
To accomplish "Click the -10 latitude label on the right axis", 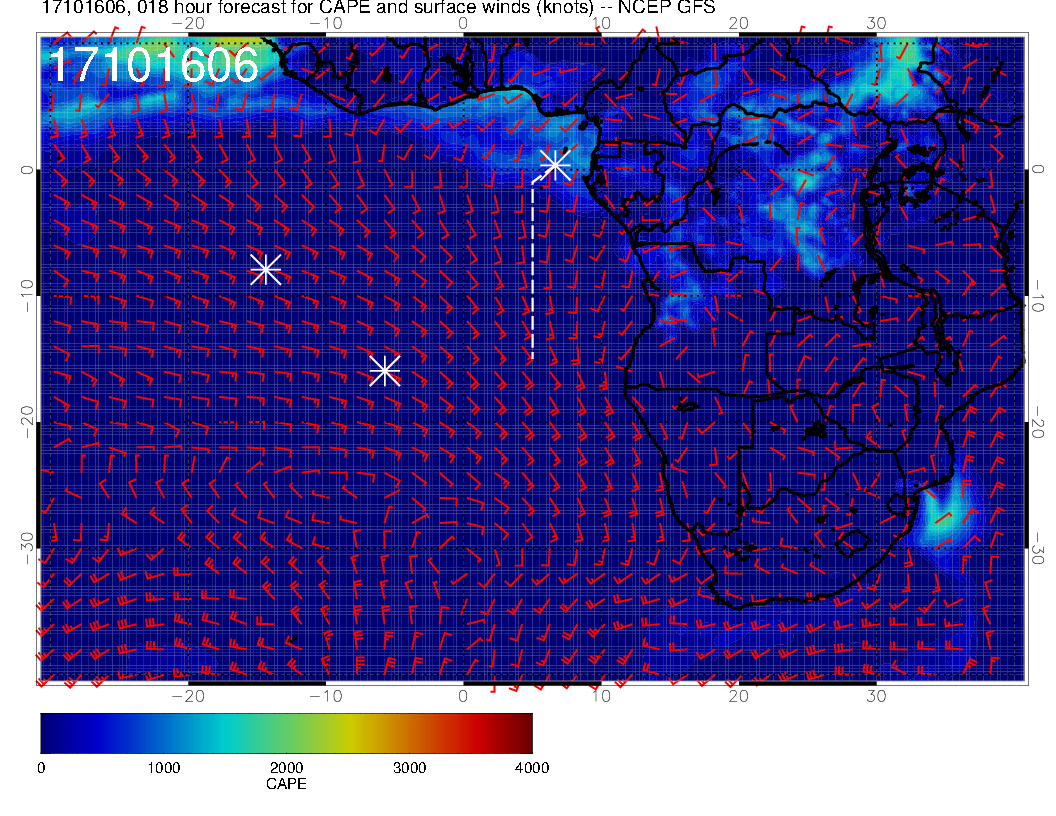I will 1038,295.
